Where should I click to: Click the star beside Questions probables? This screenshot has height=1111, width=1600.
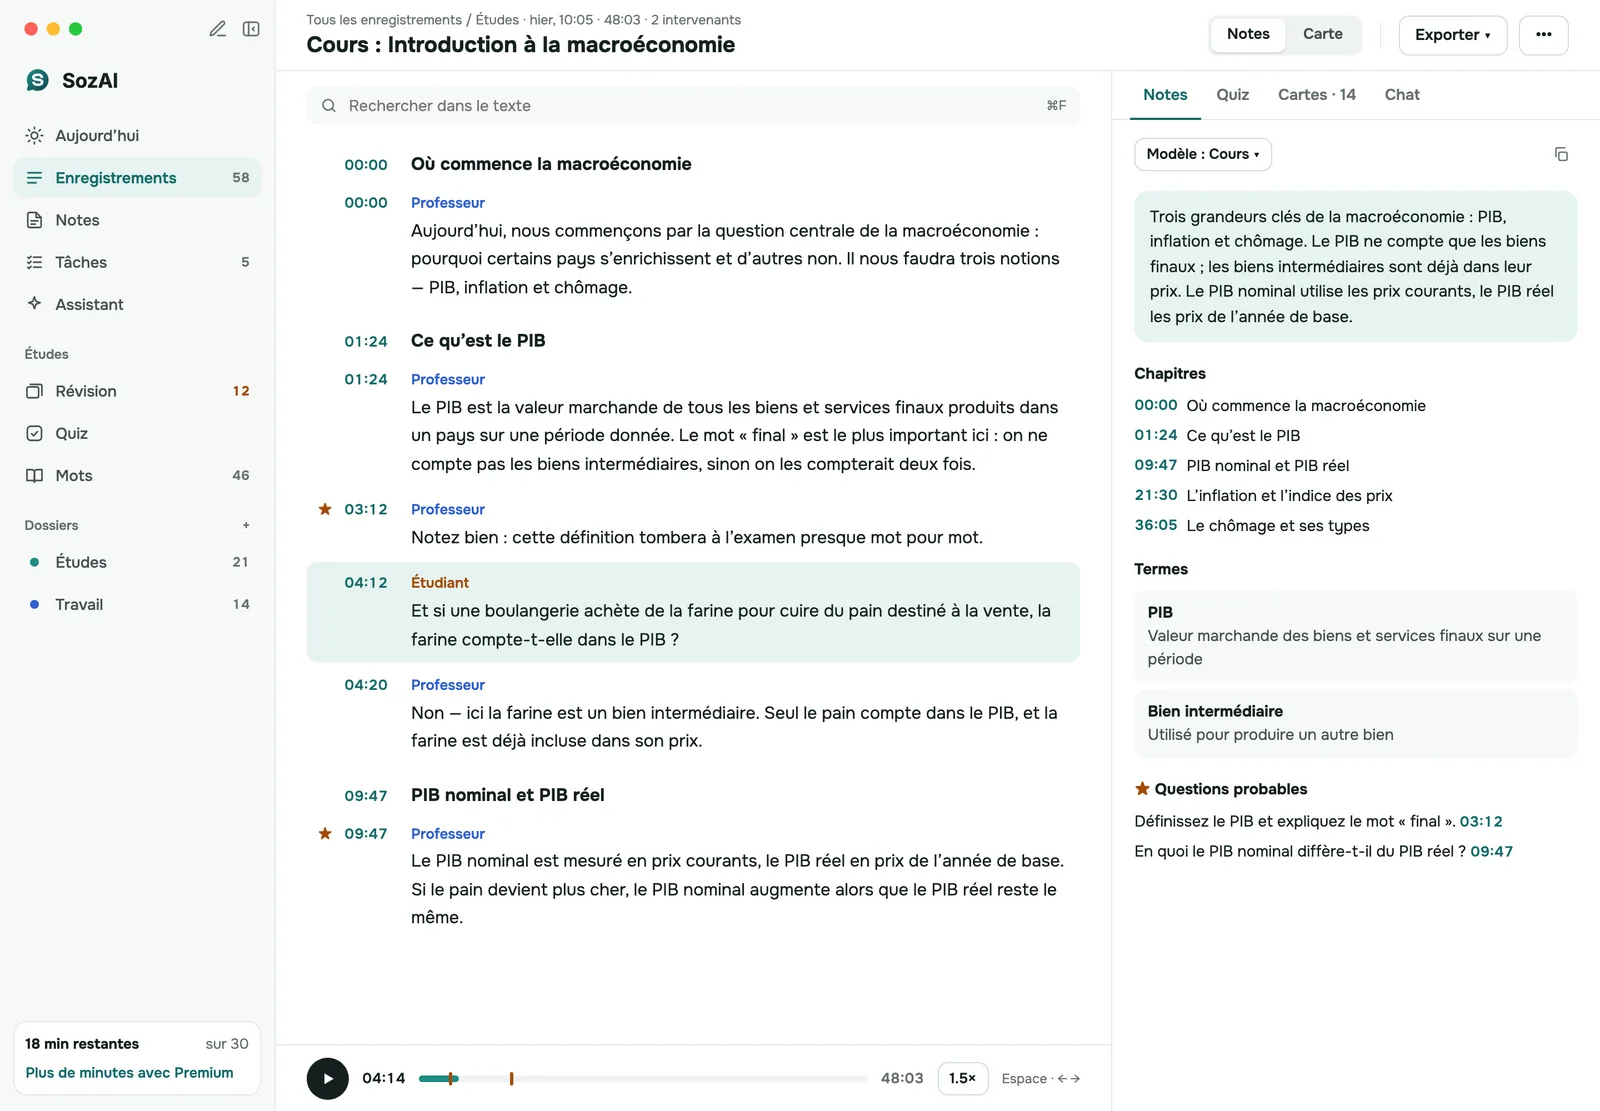(x=1142, y=789)
